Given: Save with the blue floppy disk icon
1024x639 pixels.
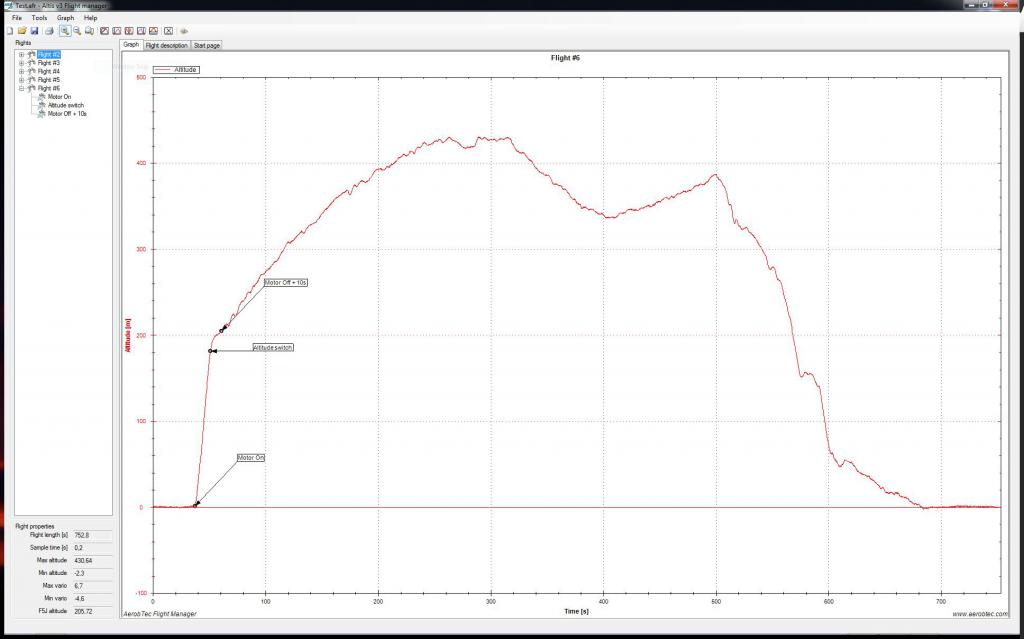Looking at the screenshot, I should point(33,31).
